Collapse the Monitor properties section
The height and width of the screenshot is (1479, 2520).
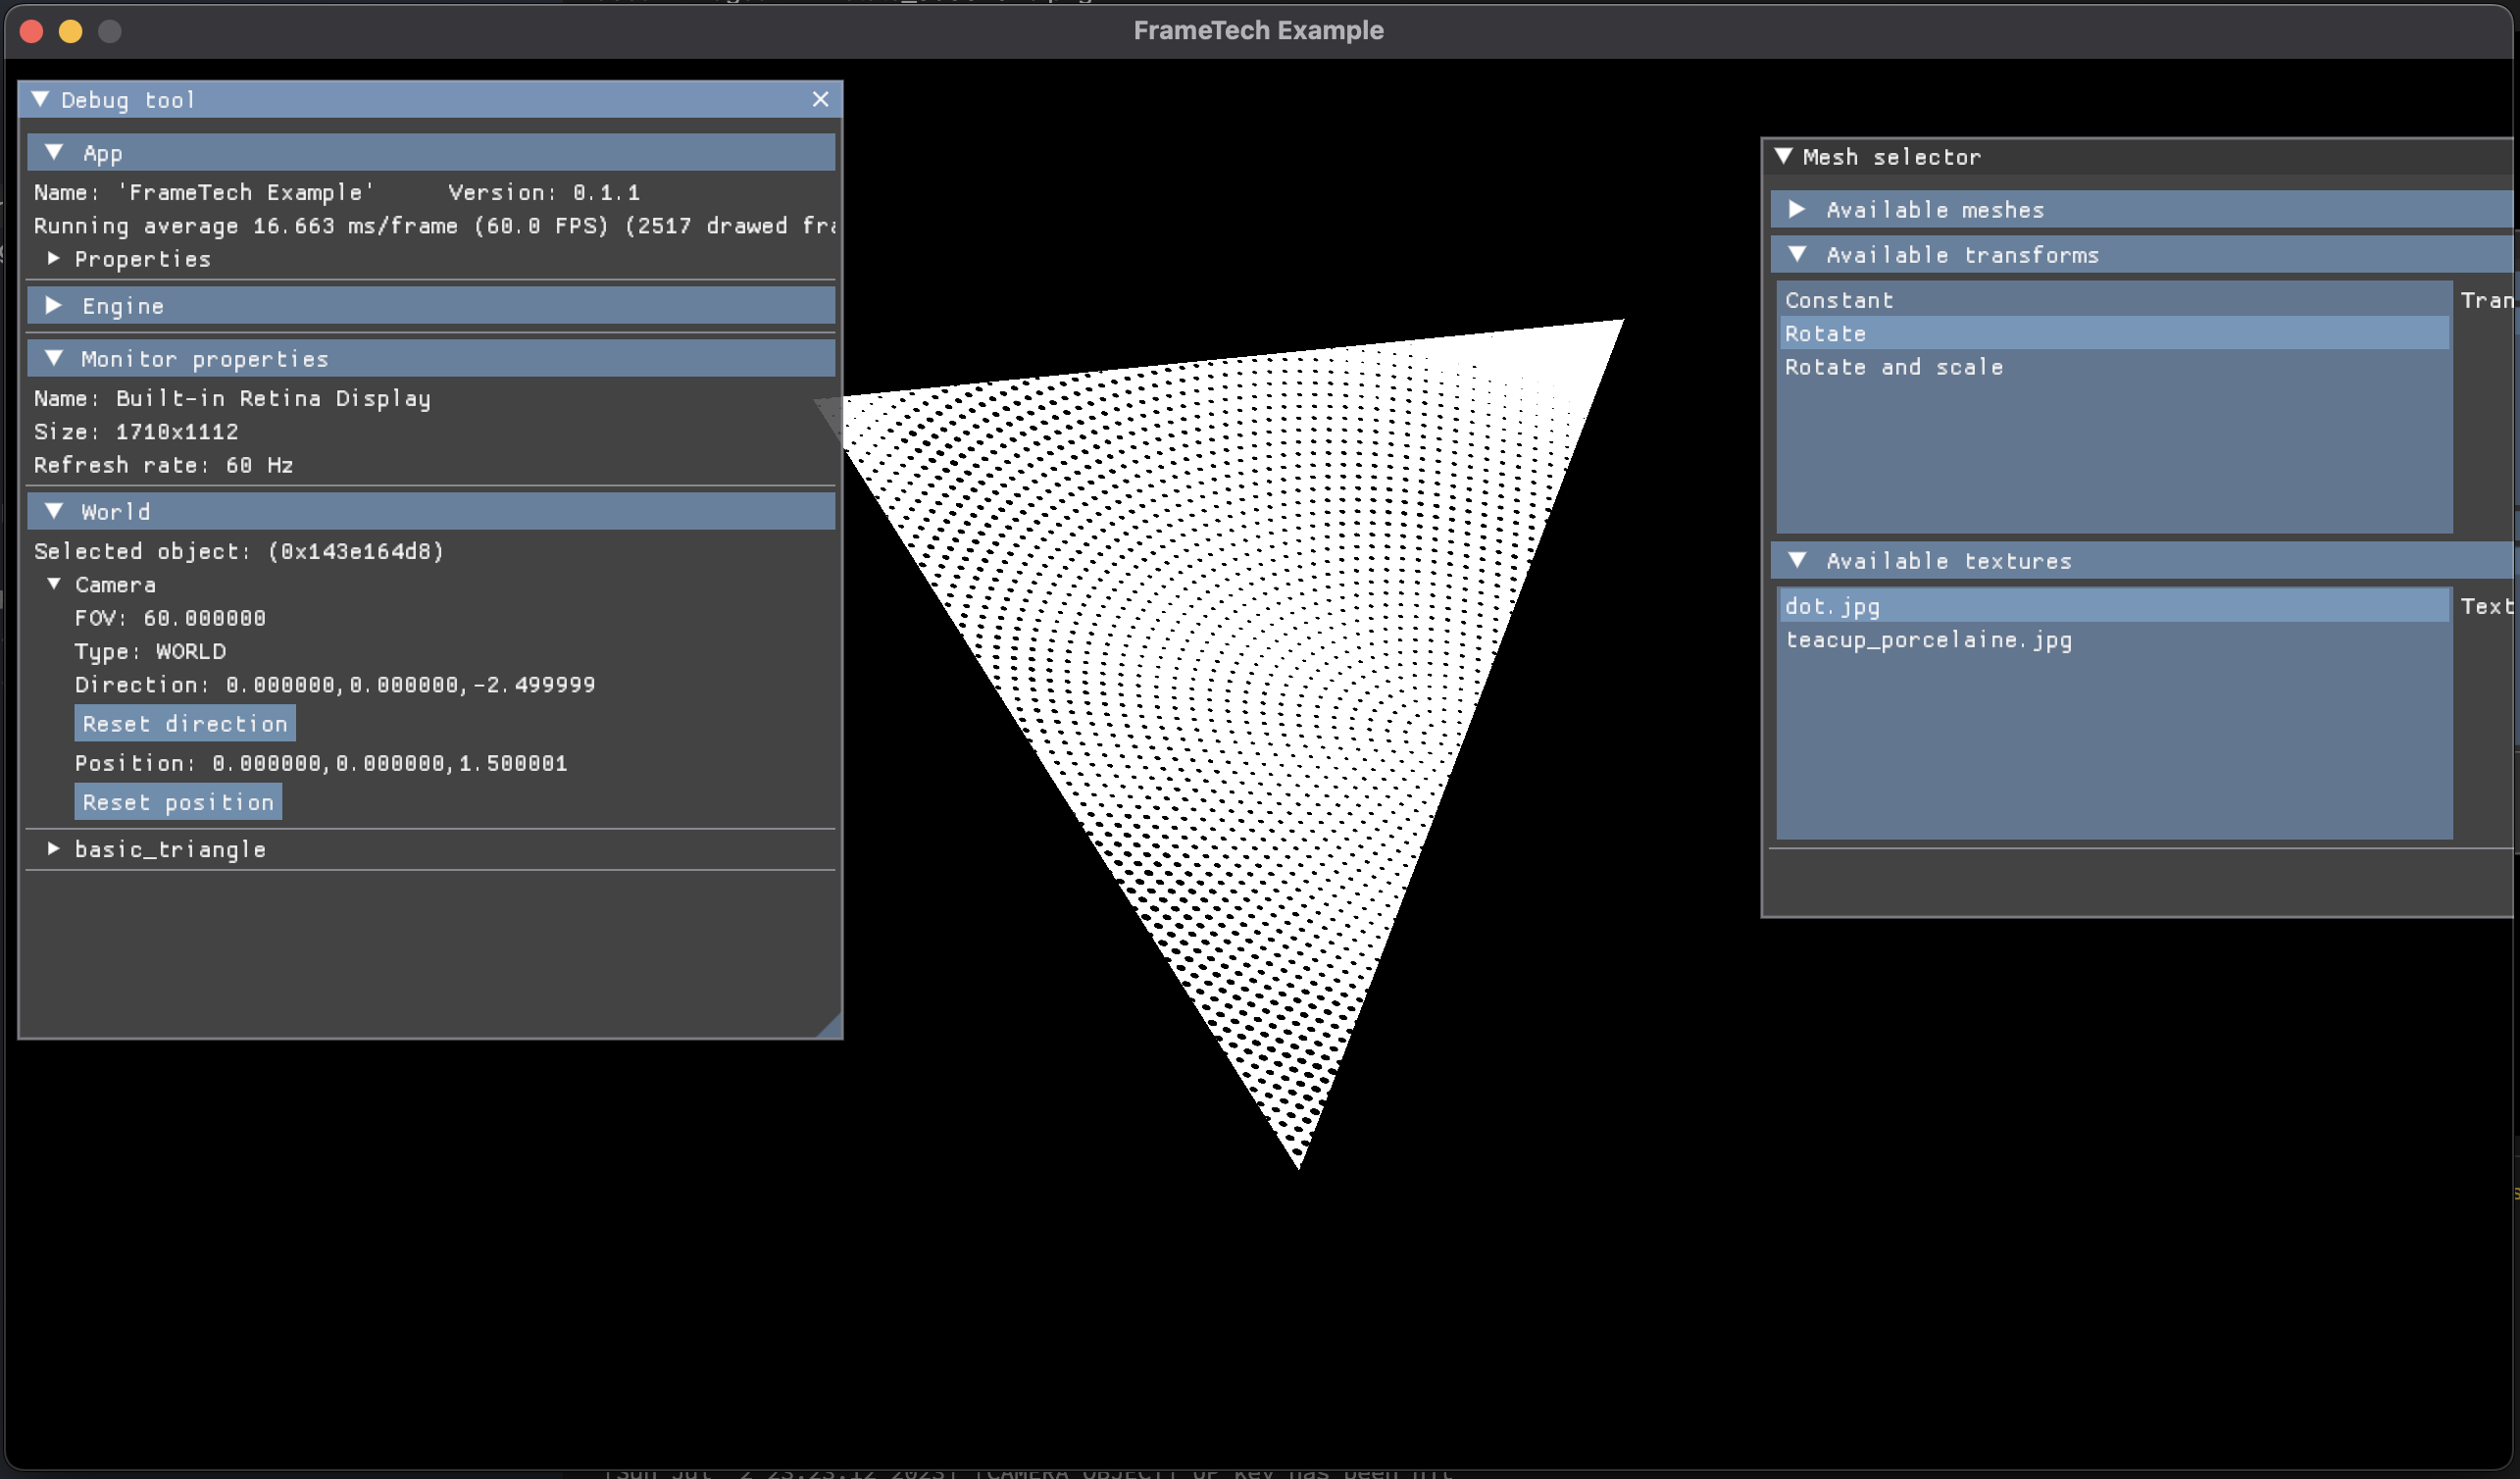tap(55, 358)
